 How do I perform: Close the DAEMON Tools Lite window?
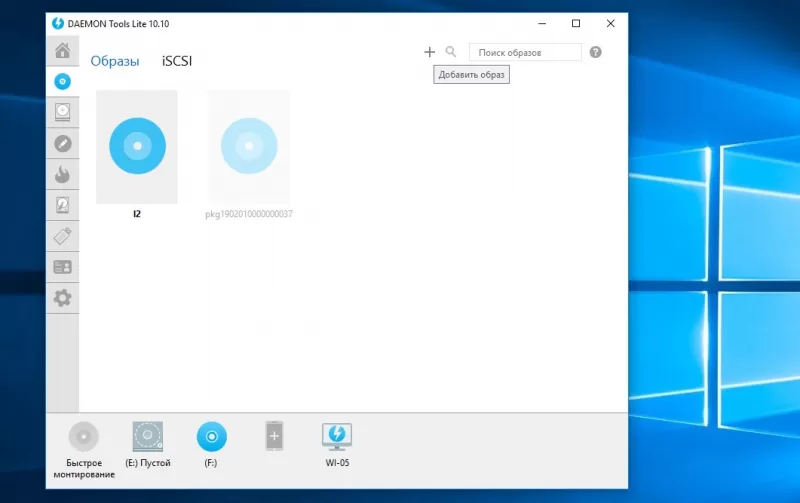click(611, 23)
